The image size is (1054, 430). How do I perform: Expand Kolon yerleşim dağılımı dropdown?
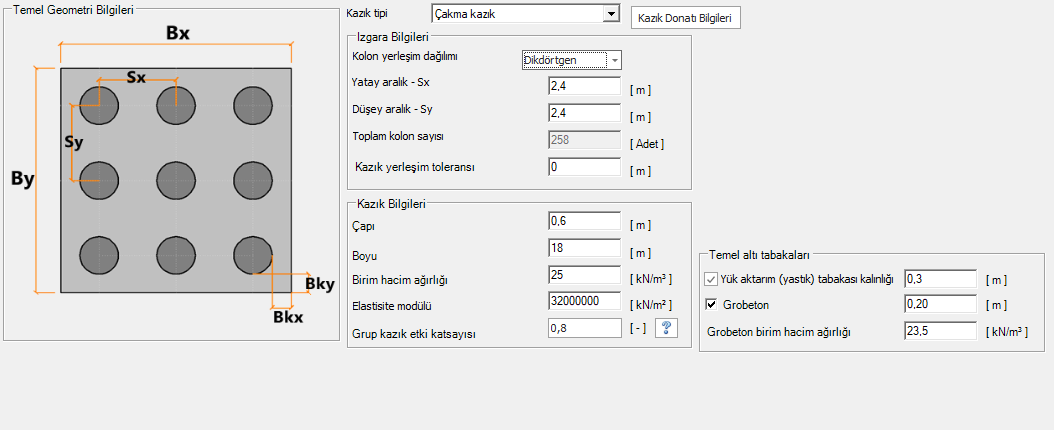coord(614,60)
